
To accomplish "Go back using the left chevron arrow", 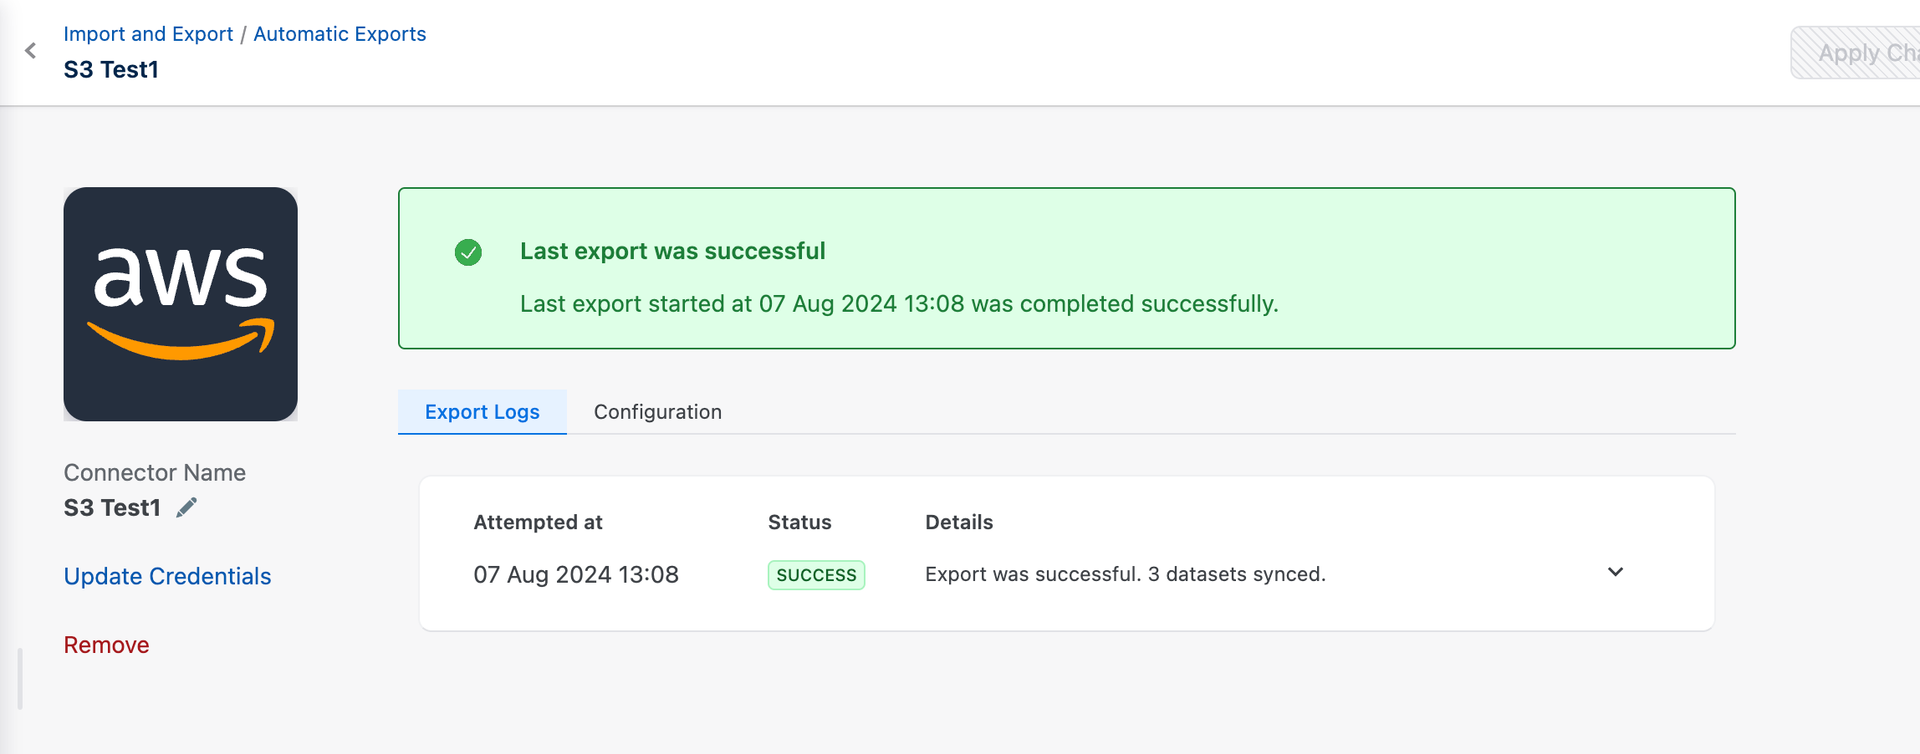I will pos(31,51).
